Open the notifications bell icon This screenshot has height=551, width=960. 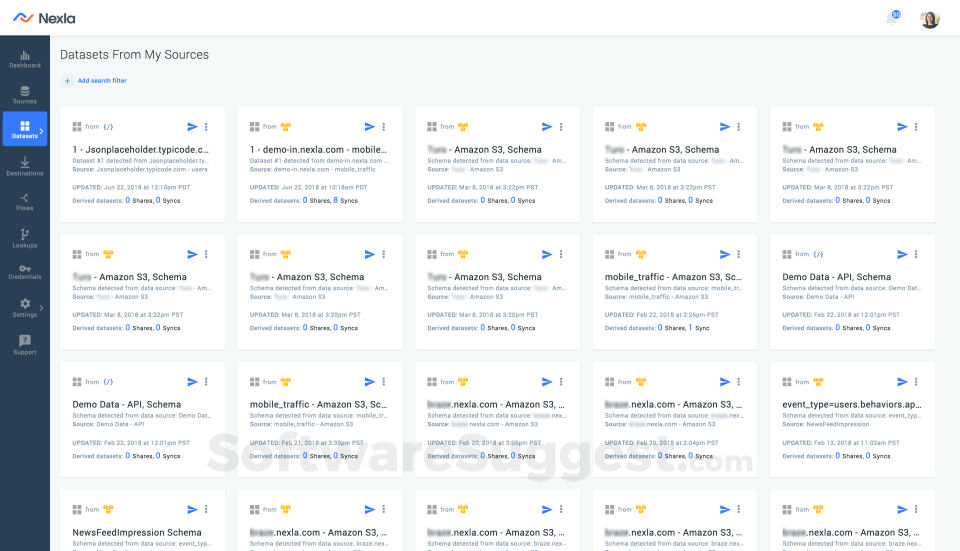[892, 18]
